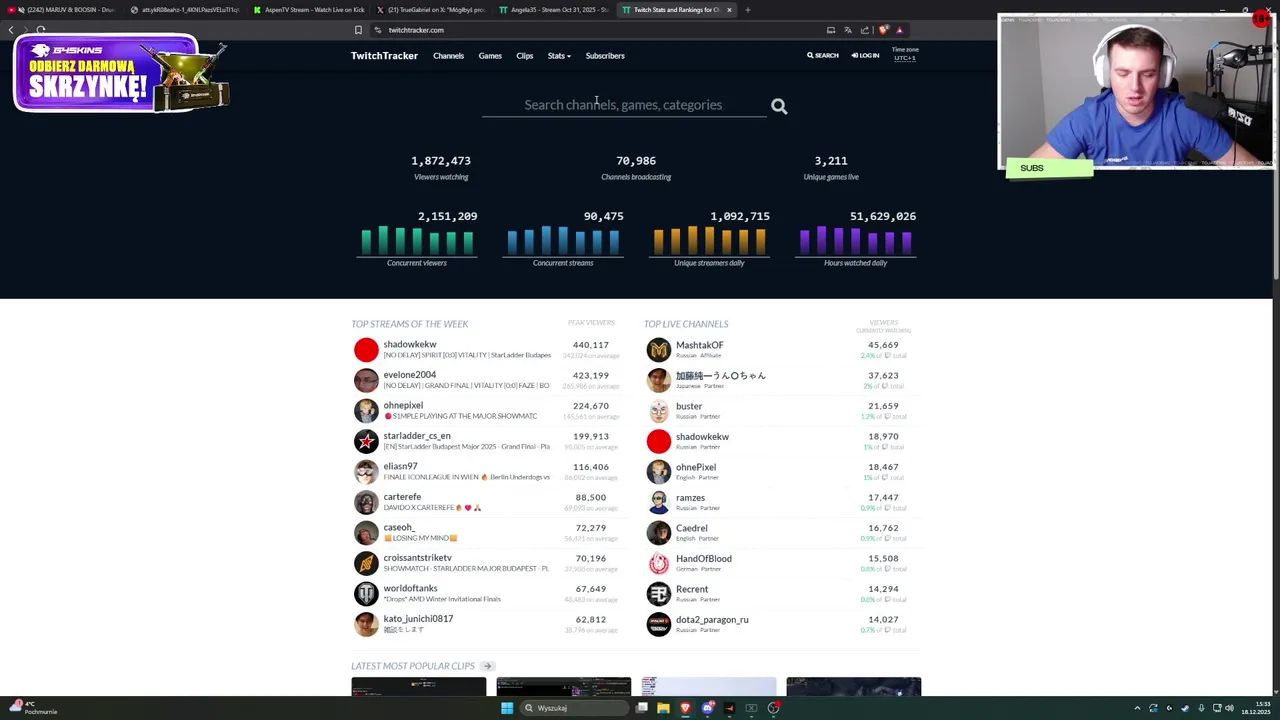The width and height of the screenshot is (1280, 720).
Task: Open Discord from the taskbar
Action: [x=707, y=708]
